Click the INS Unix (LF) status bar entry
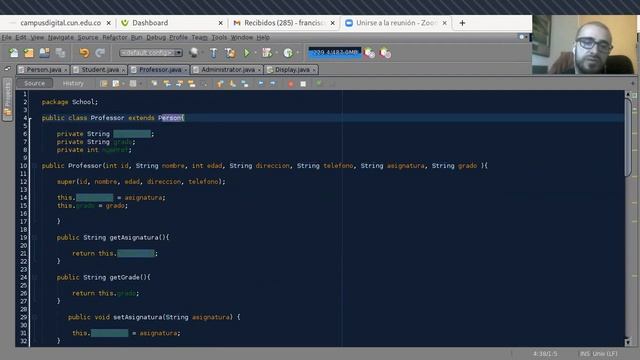This screenshot has width=640, height=360. pyautogui.click(x=599, y=353)
